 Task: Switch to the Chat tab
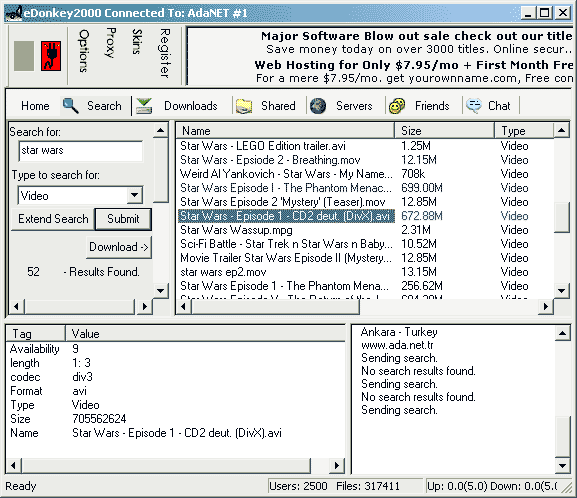[x=499, y=106]
